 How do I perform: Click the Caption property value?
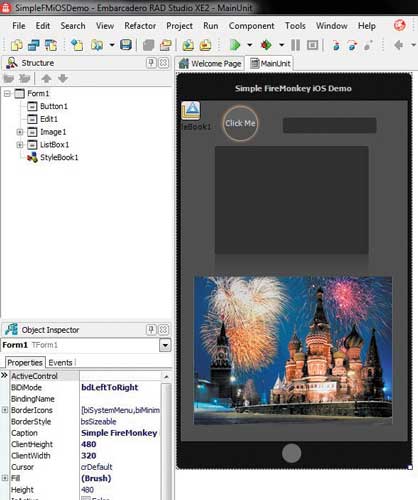[119, 433]
